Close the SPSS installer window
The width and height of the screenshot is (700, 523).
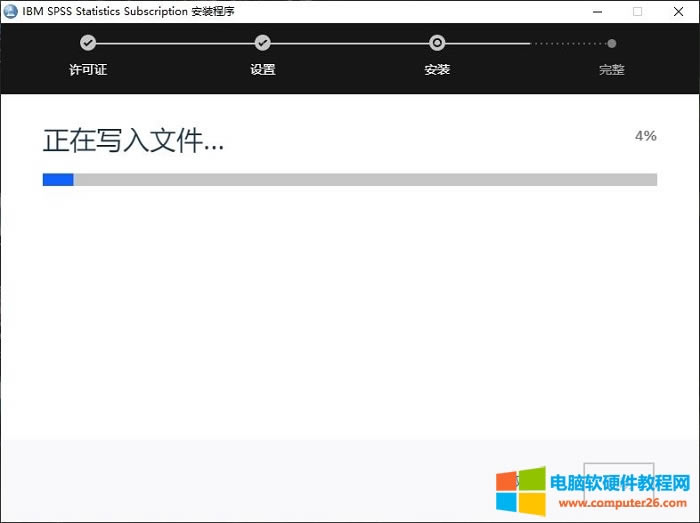tap(680, 11)
